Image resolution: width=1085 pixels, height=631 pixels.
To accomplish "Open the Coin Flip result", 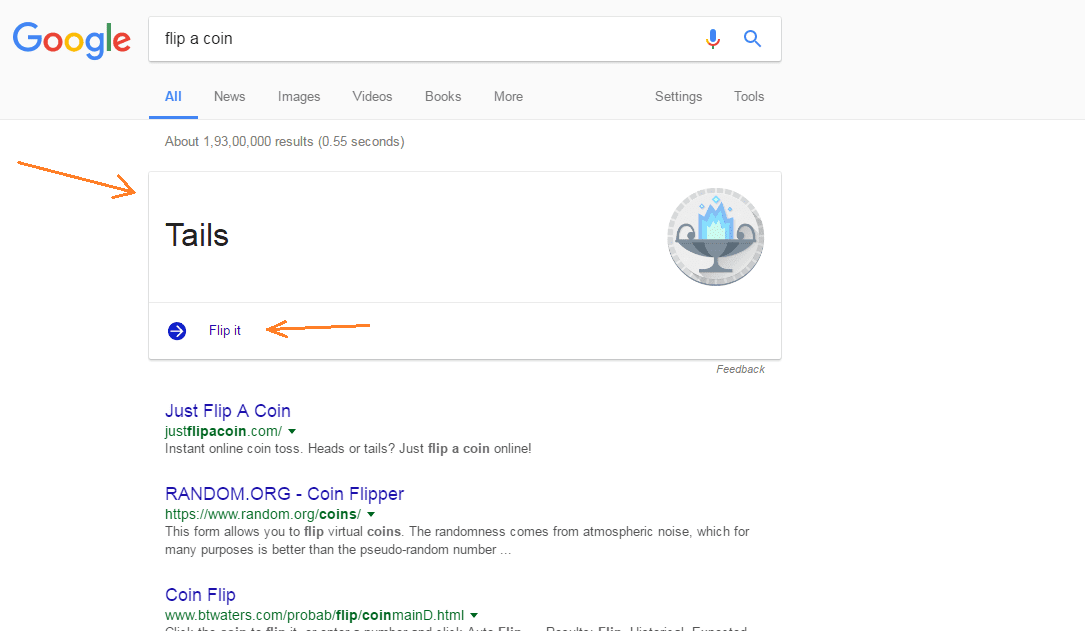I will (x=200, y=595).
